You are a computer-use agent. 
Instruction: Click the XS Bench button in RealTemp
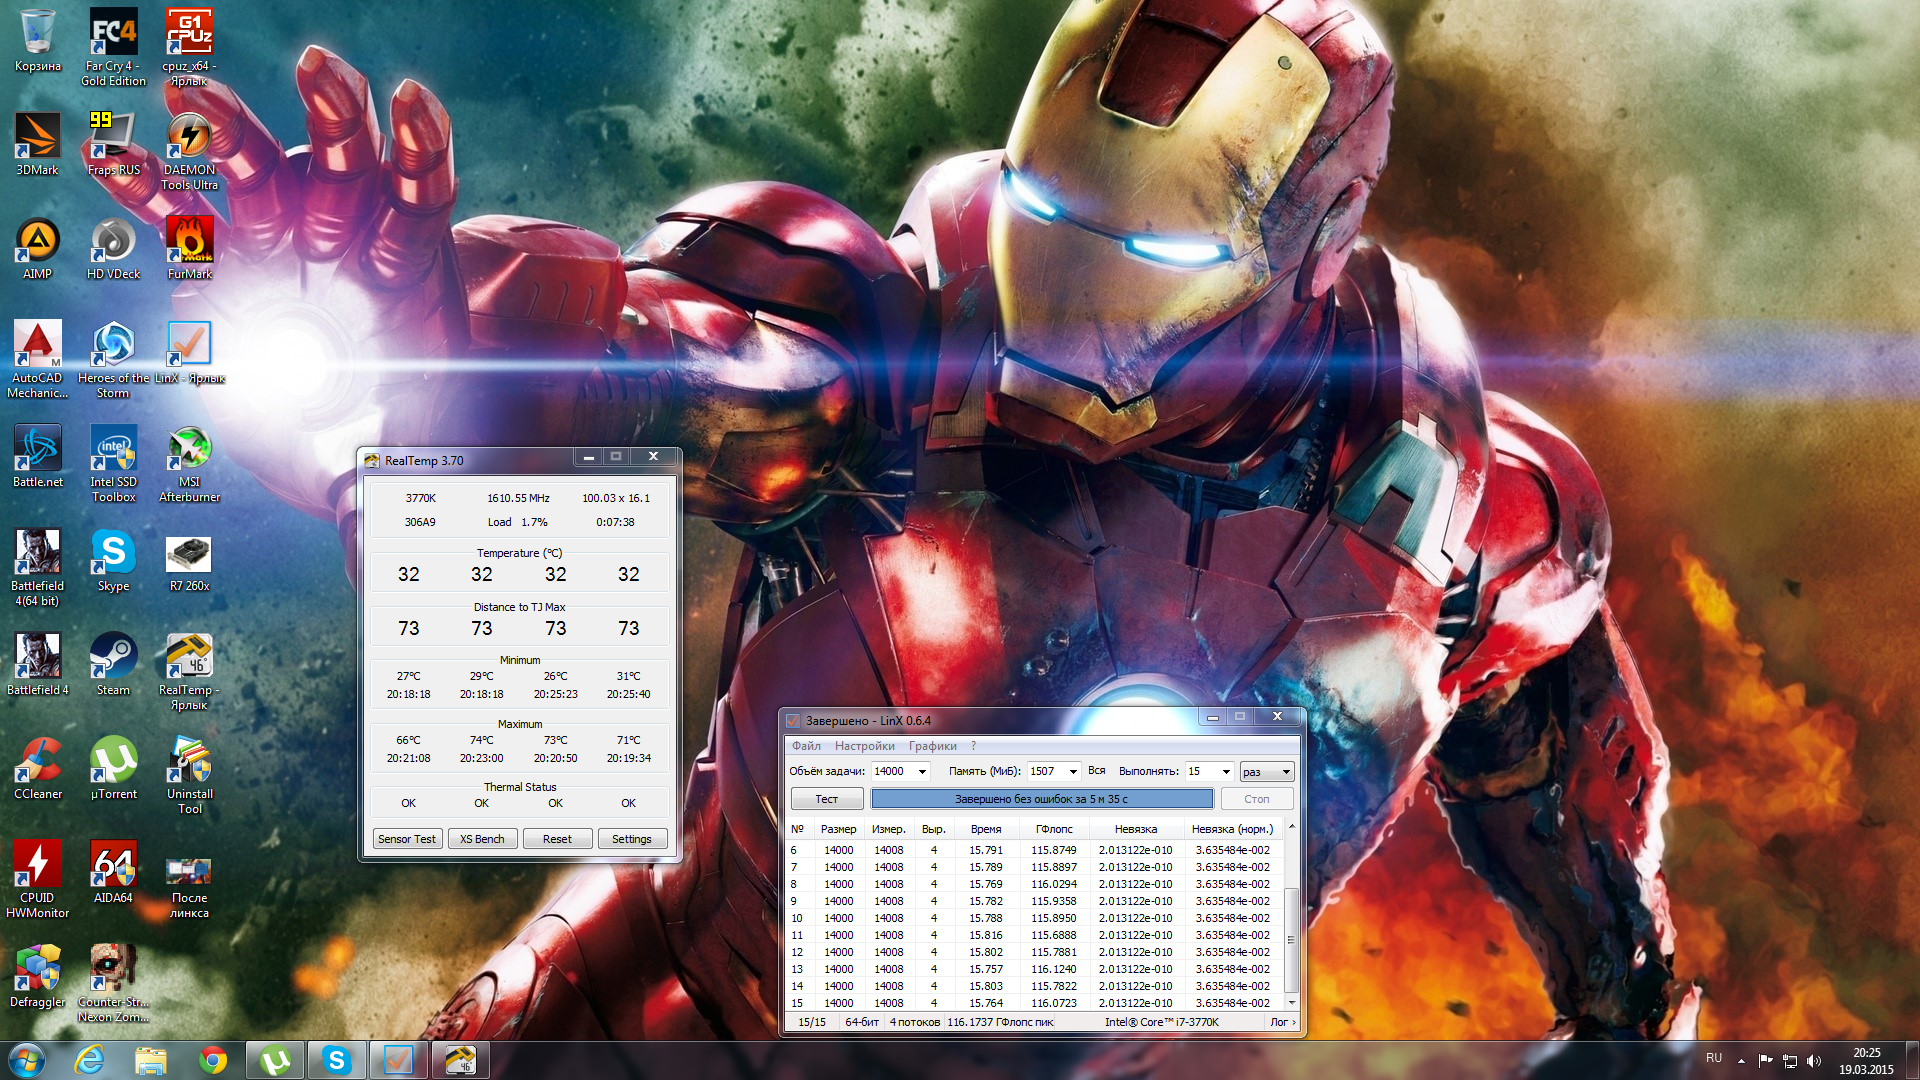482,839
